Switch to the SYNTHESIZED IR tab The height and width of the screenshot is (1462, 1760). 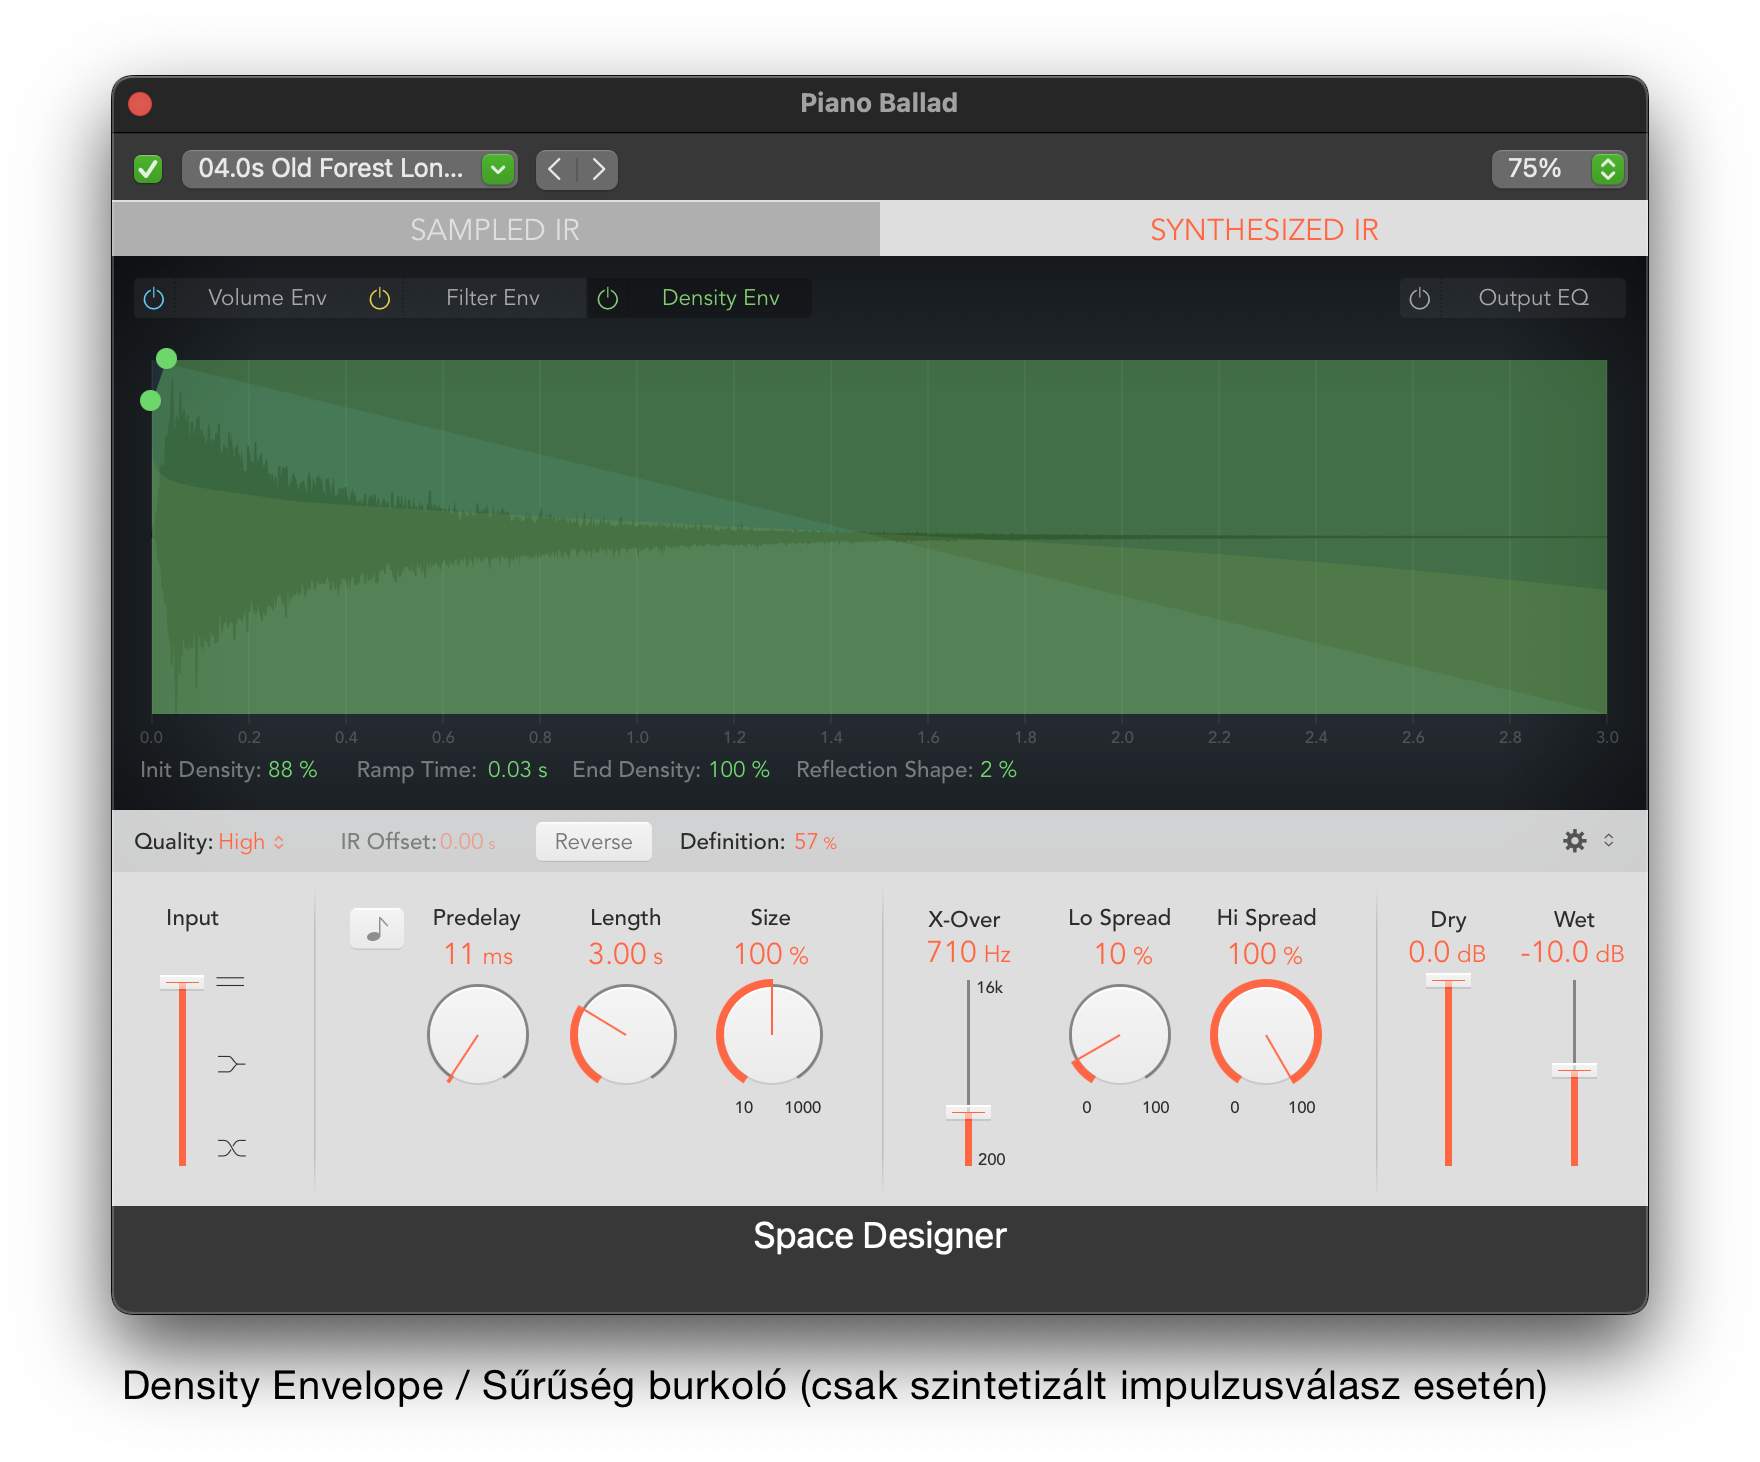pyautogui.click(x=1264, y=229)
